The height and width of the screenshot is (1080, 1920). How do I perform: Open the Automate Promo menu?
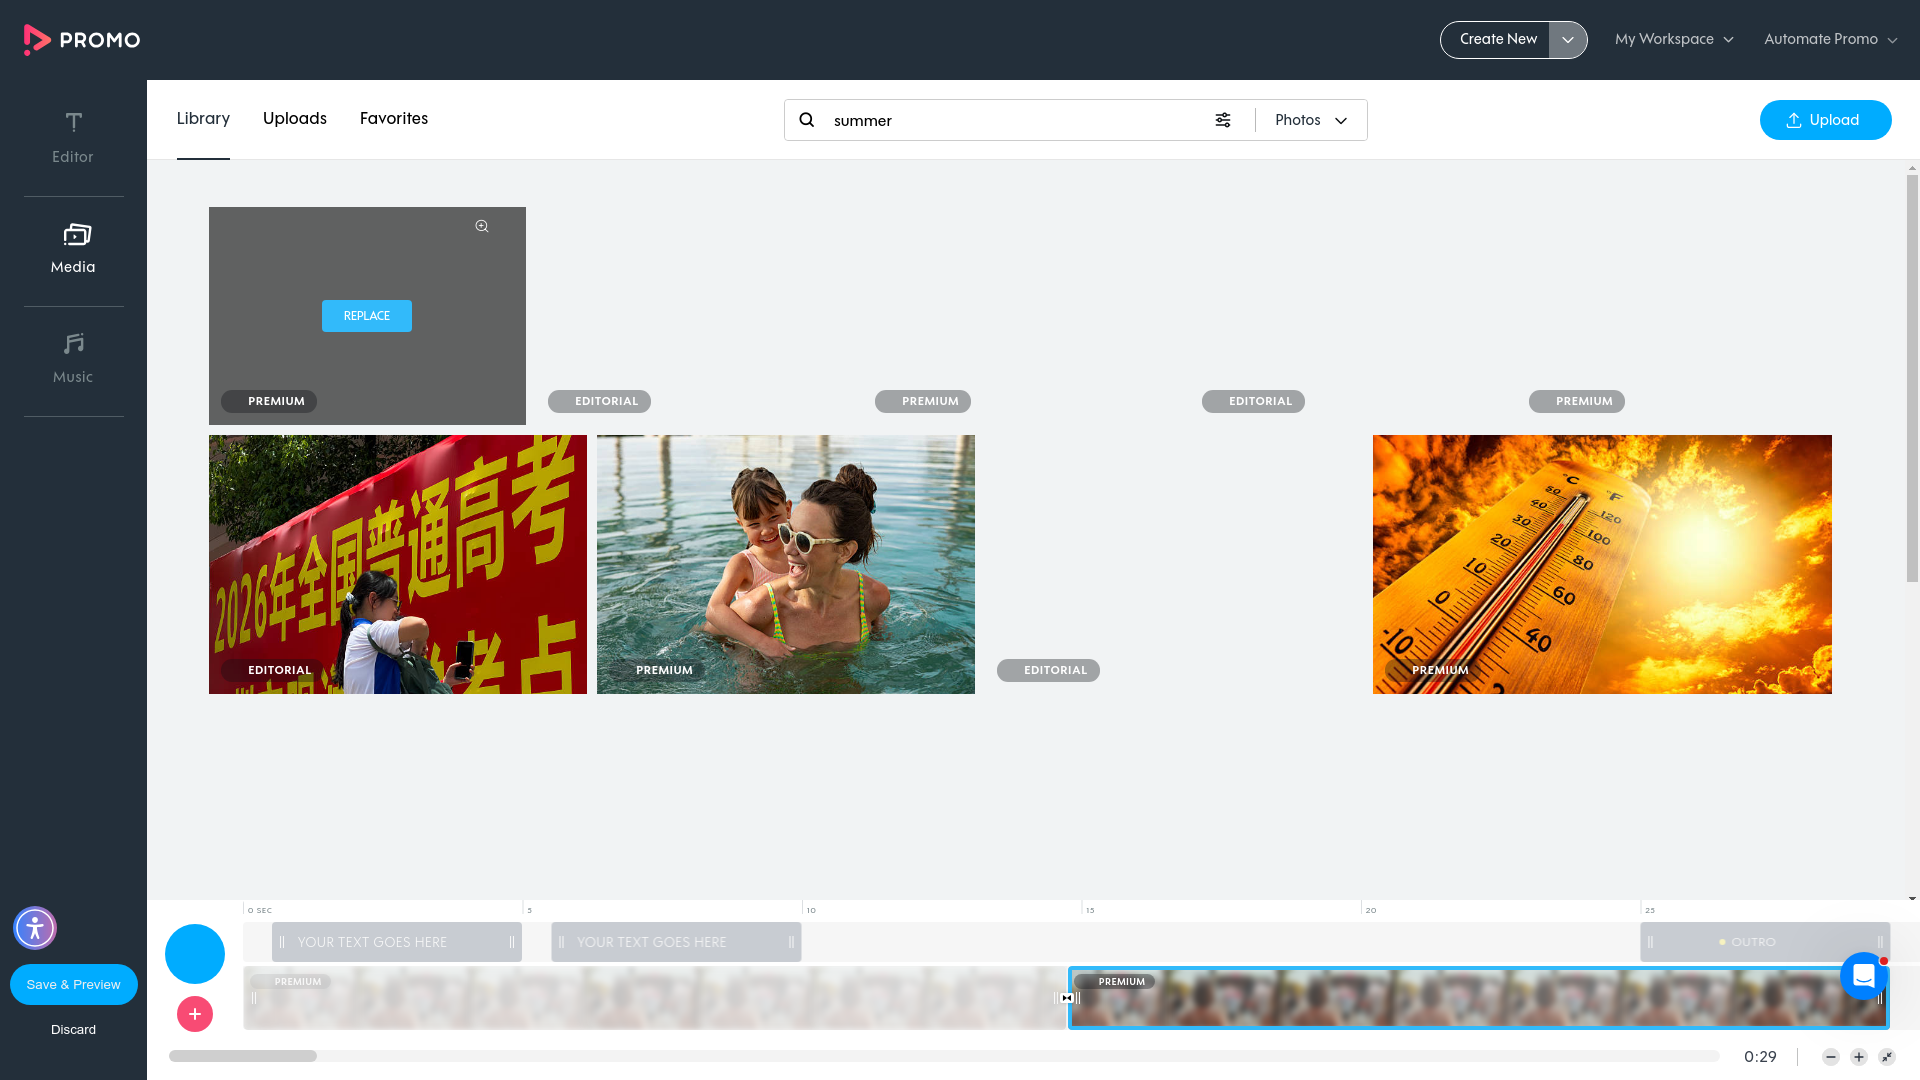[x=1830, y=40]
